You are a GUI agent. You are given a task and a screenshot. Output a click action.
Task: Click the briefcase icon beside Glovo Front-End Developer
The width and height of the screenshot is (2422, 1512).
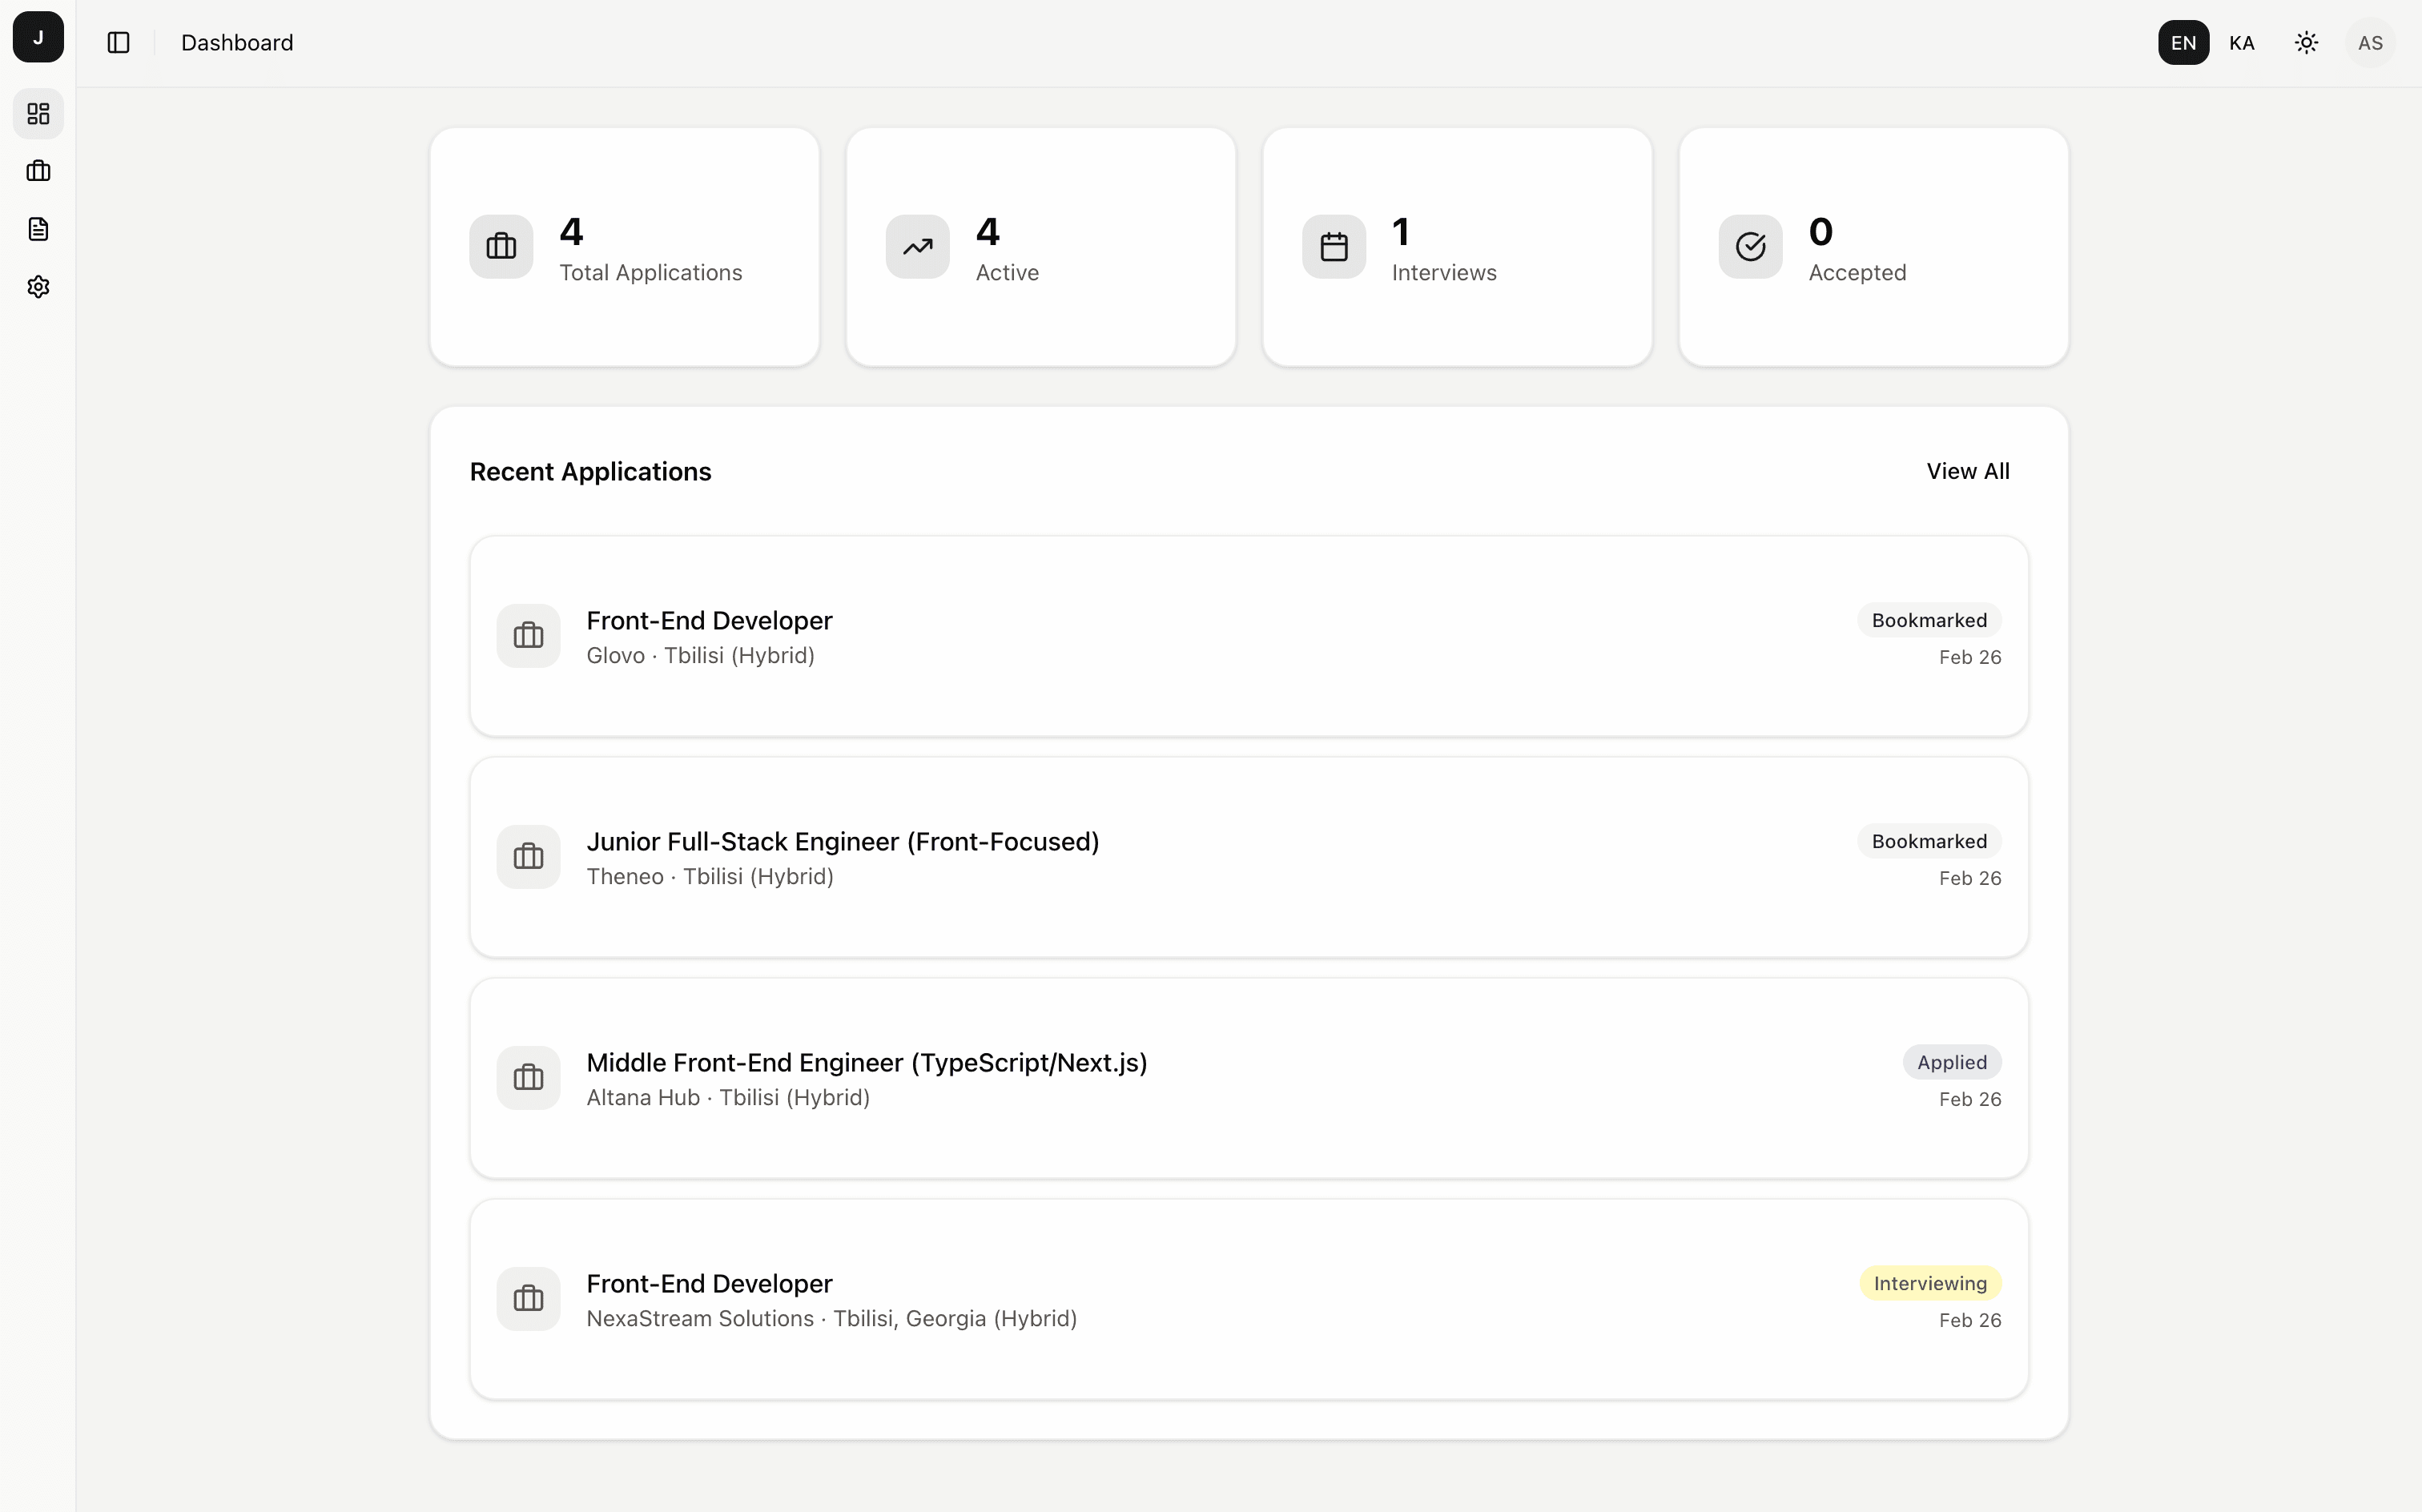(x=528, y=635)
